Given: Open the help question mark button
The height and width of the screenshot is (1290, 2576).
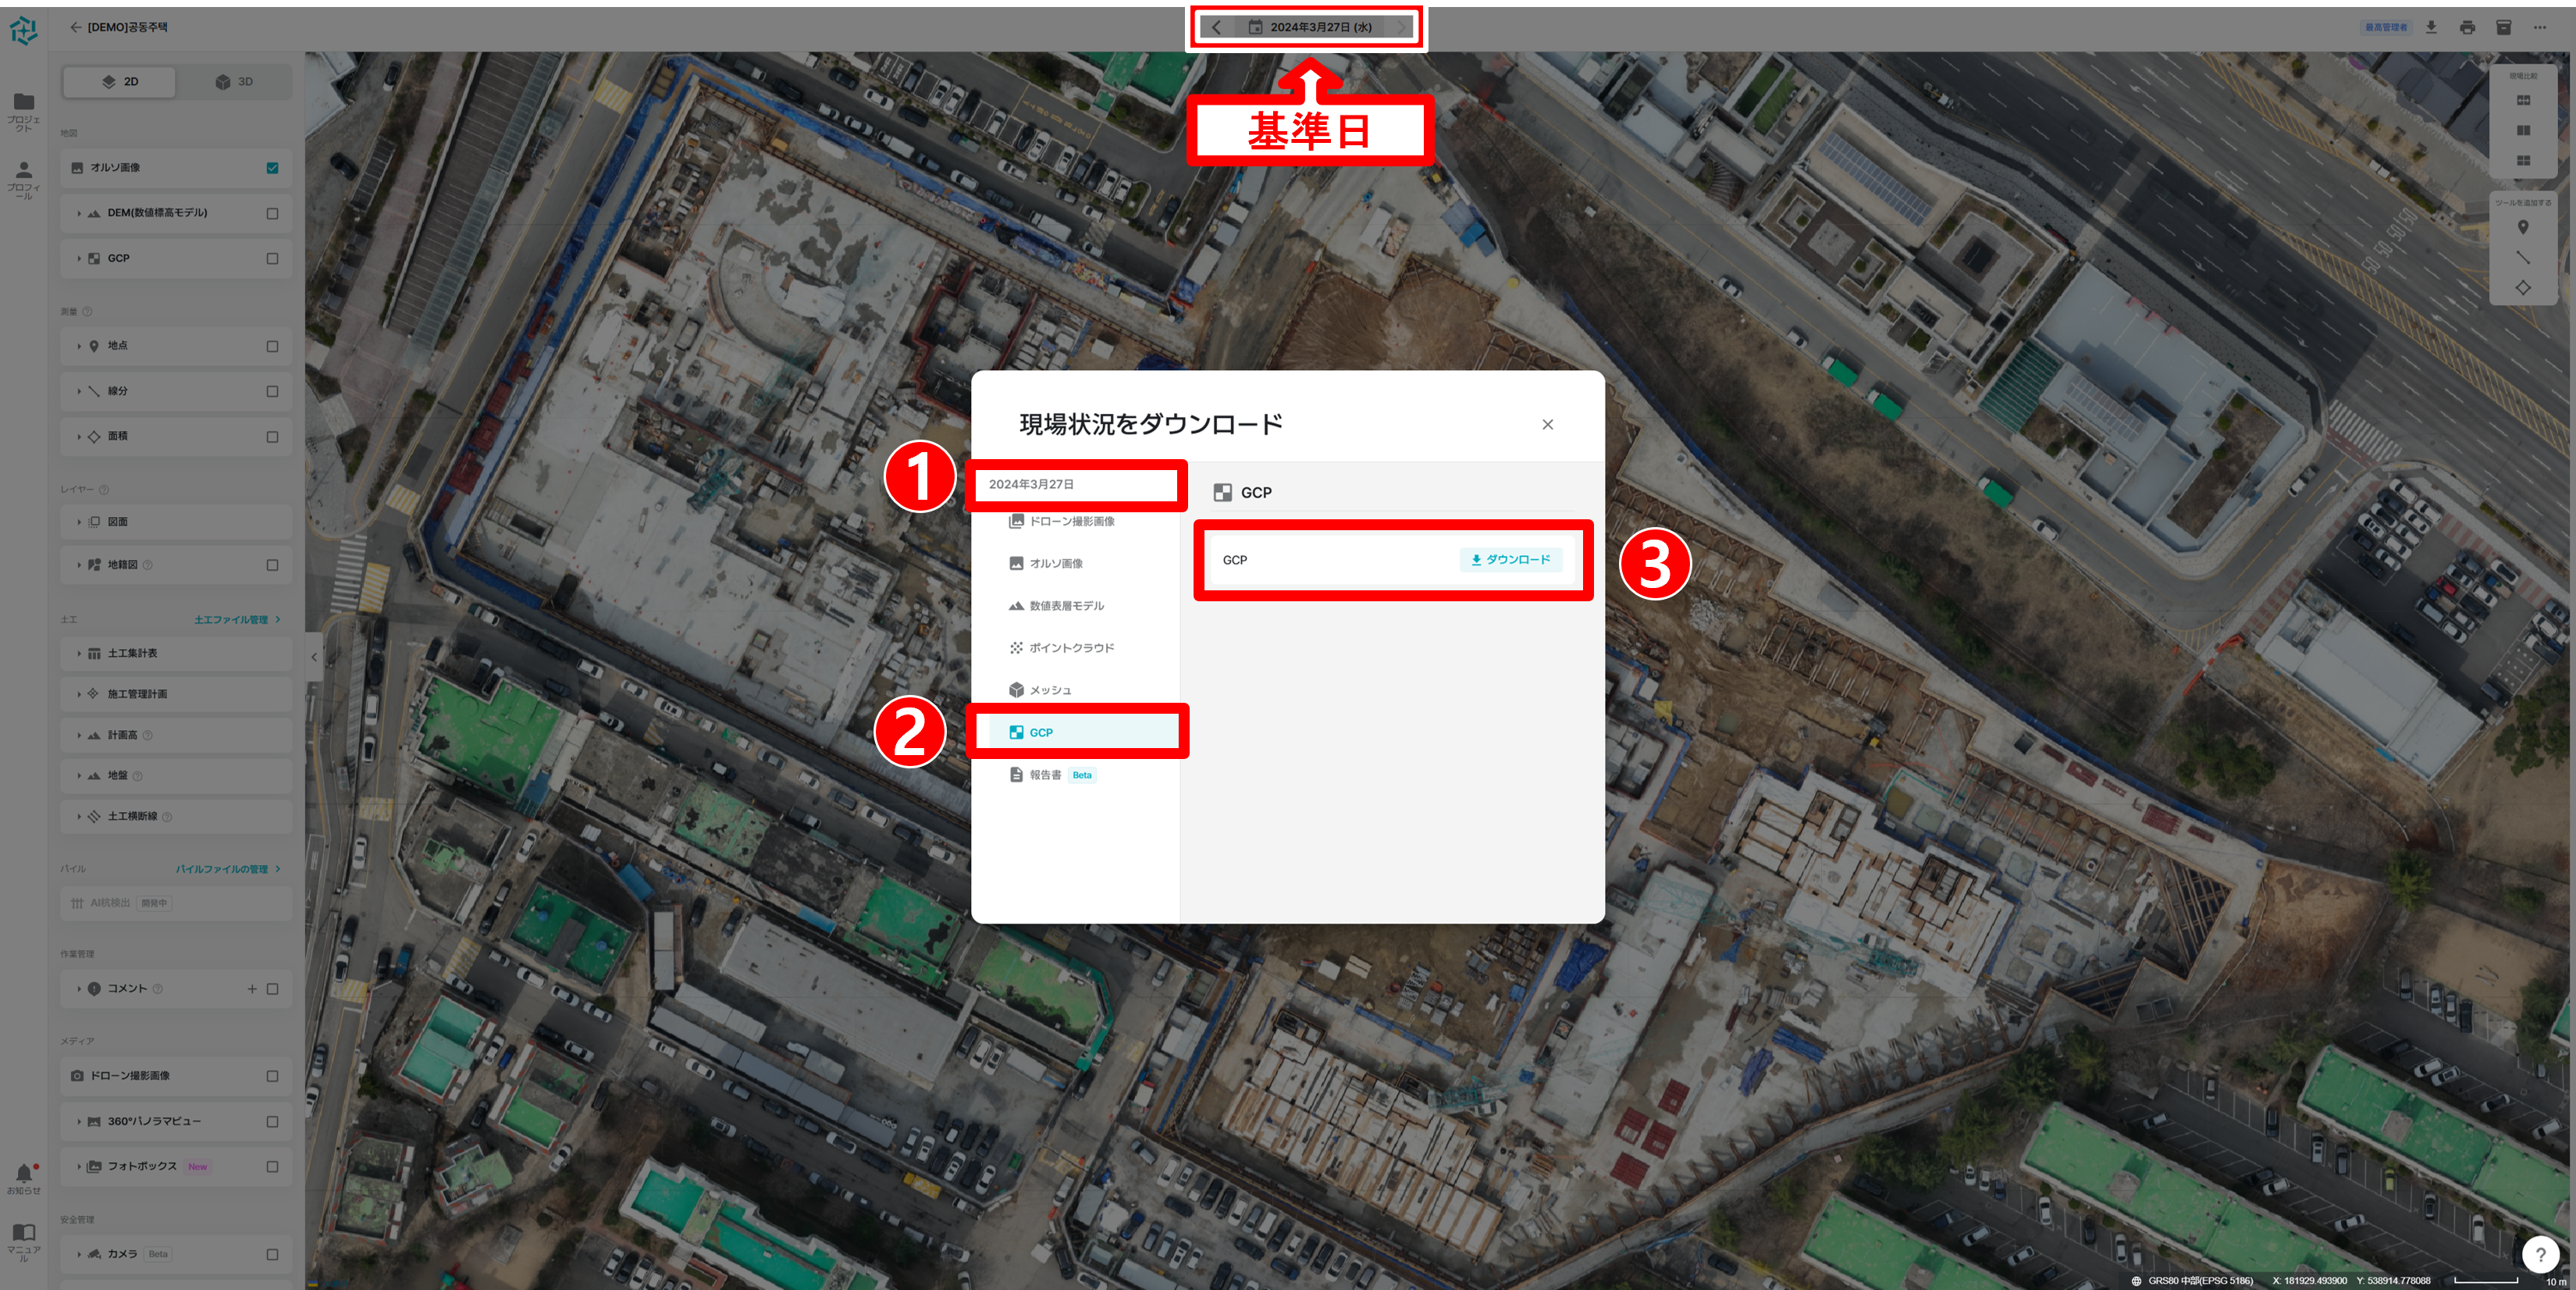Looking at the screenshot, I should point(2540,1254).
